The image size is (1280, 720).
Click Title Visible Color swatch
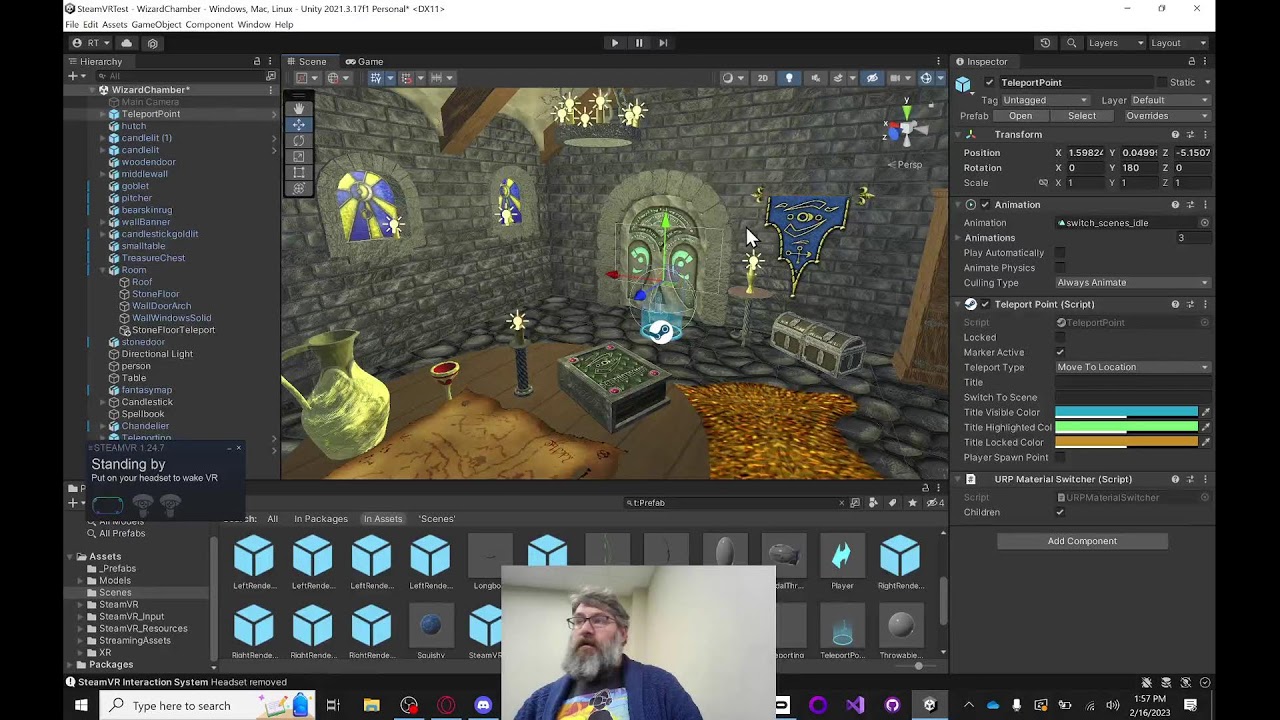[x=1126, y=412]
